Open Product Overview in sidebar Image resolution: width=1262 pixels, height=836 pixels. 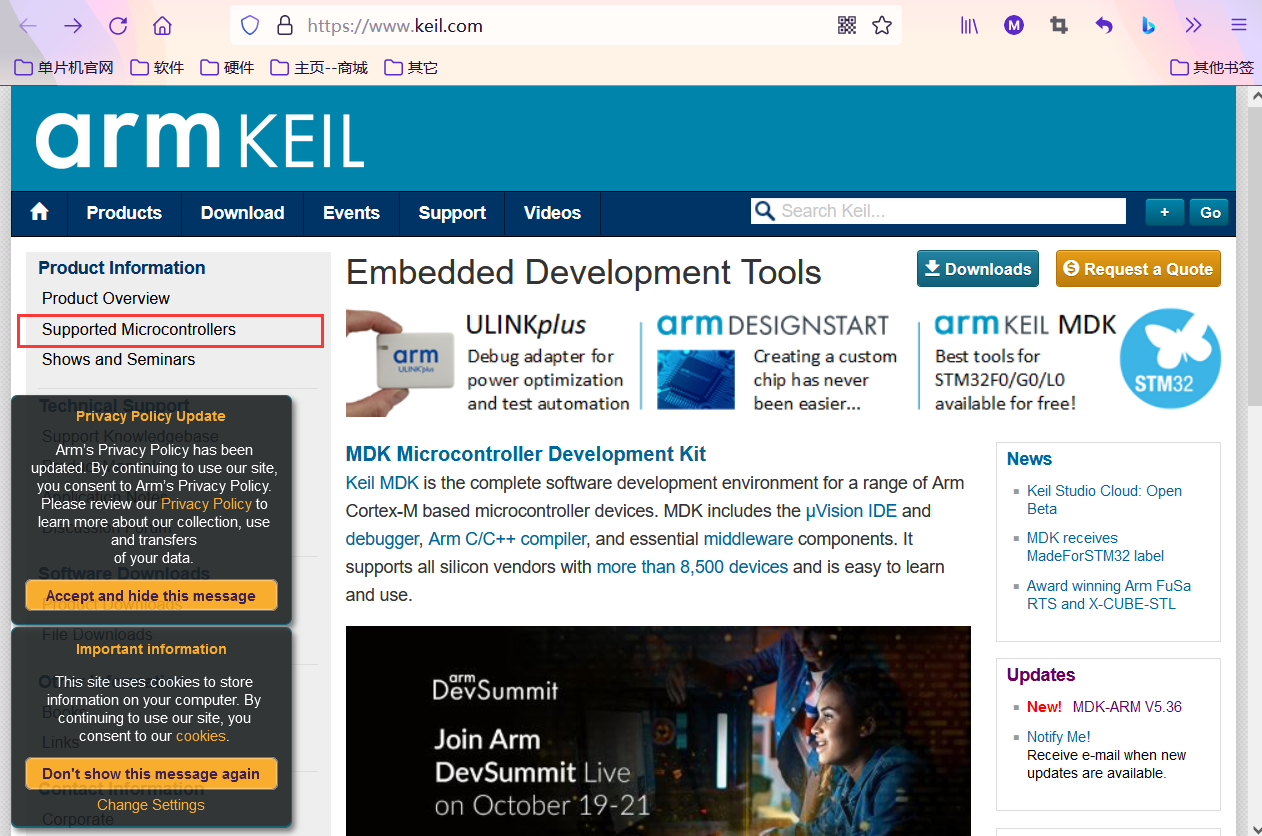point(106,298)
